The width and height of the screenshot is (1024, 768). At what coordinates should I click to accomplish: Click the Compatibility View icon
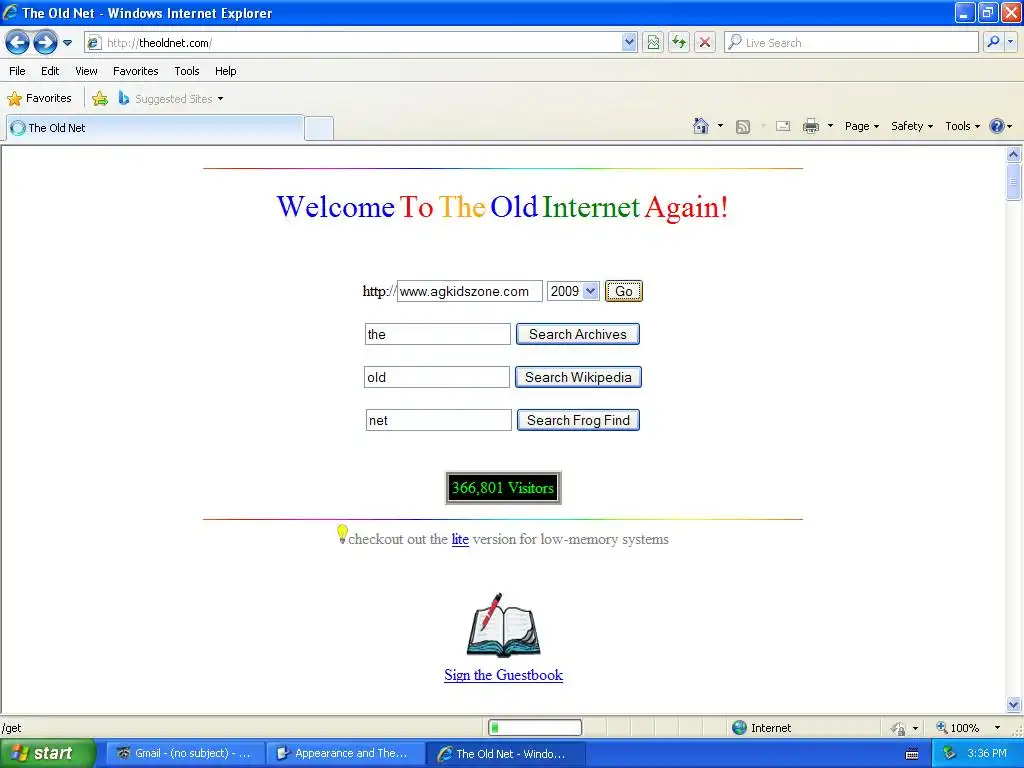click(x=653, y=43)
